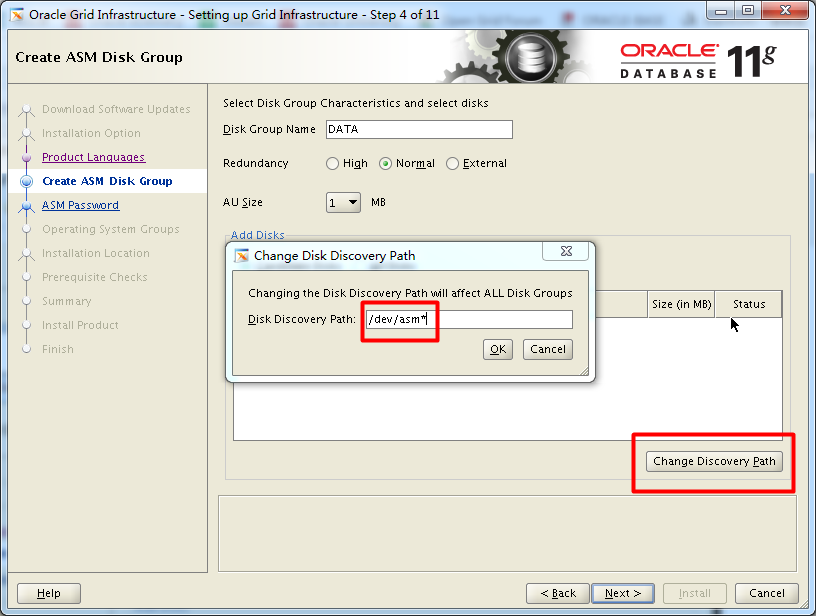Cancel the installer at bottom right
816x616 pixels.
click(767, 593)
